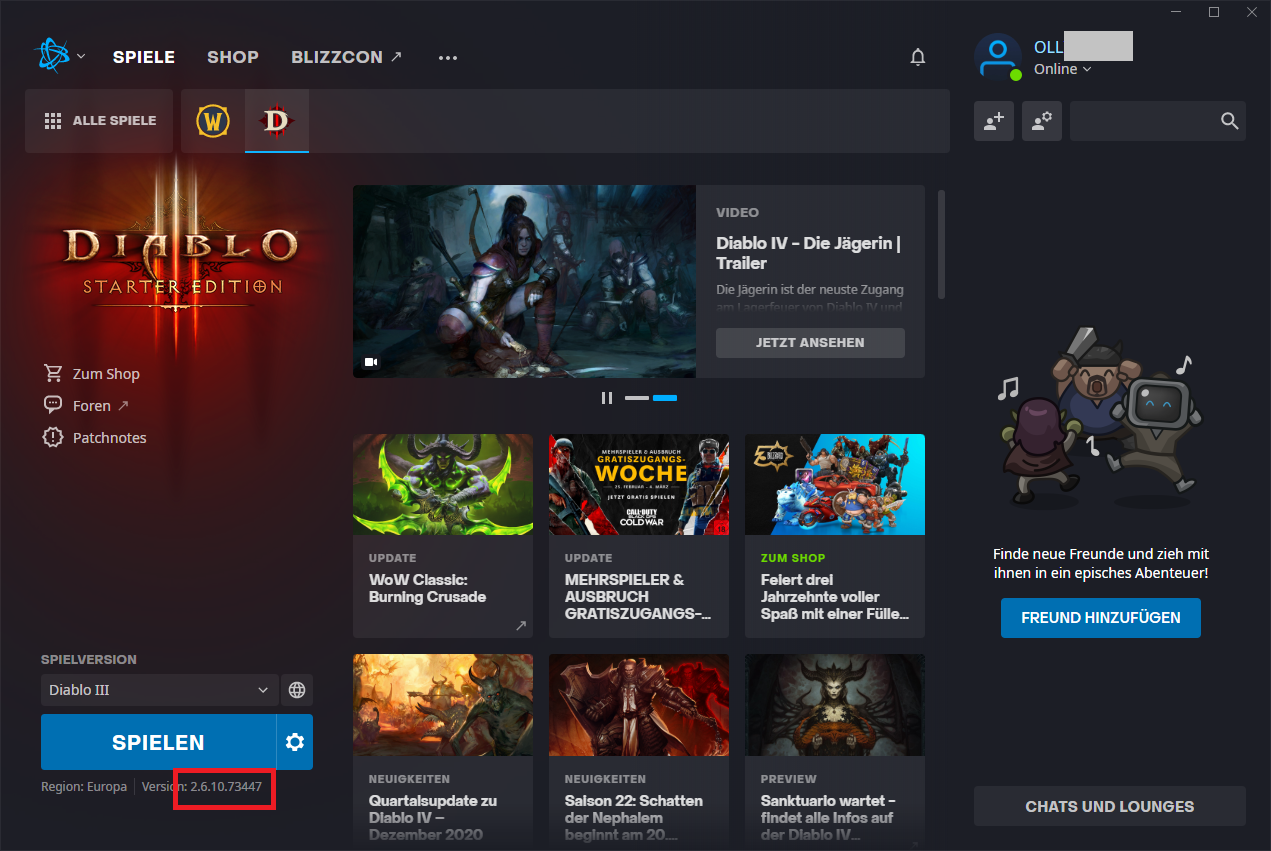Click the external link arrow on WoW Classic card
The width and height of the screenshot is (1271, 851).
pos(521,626)
